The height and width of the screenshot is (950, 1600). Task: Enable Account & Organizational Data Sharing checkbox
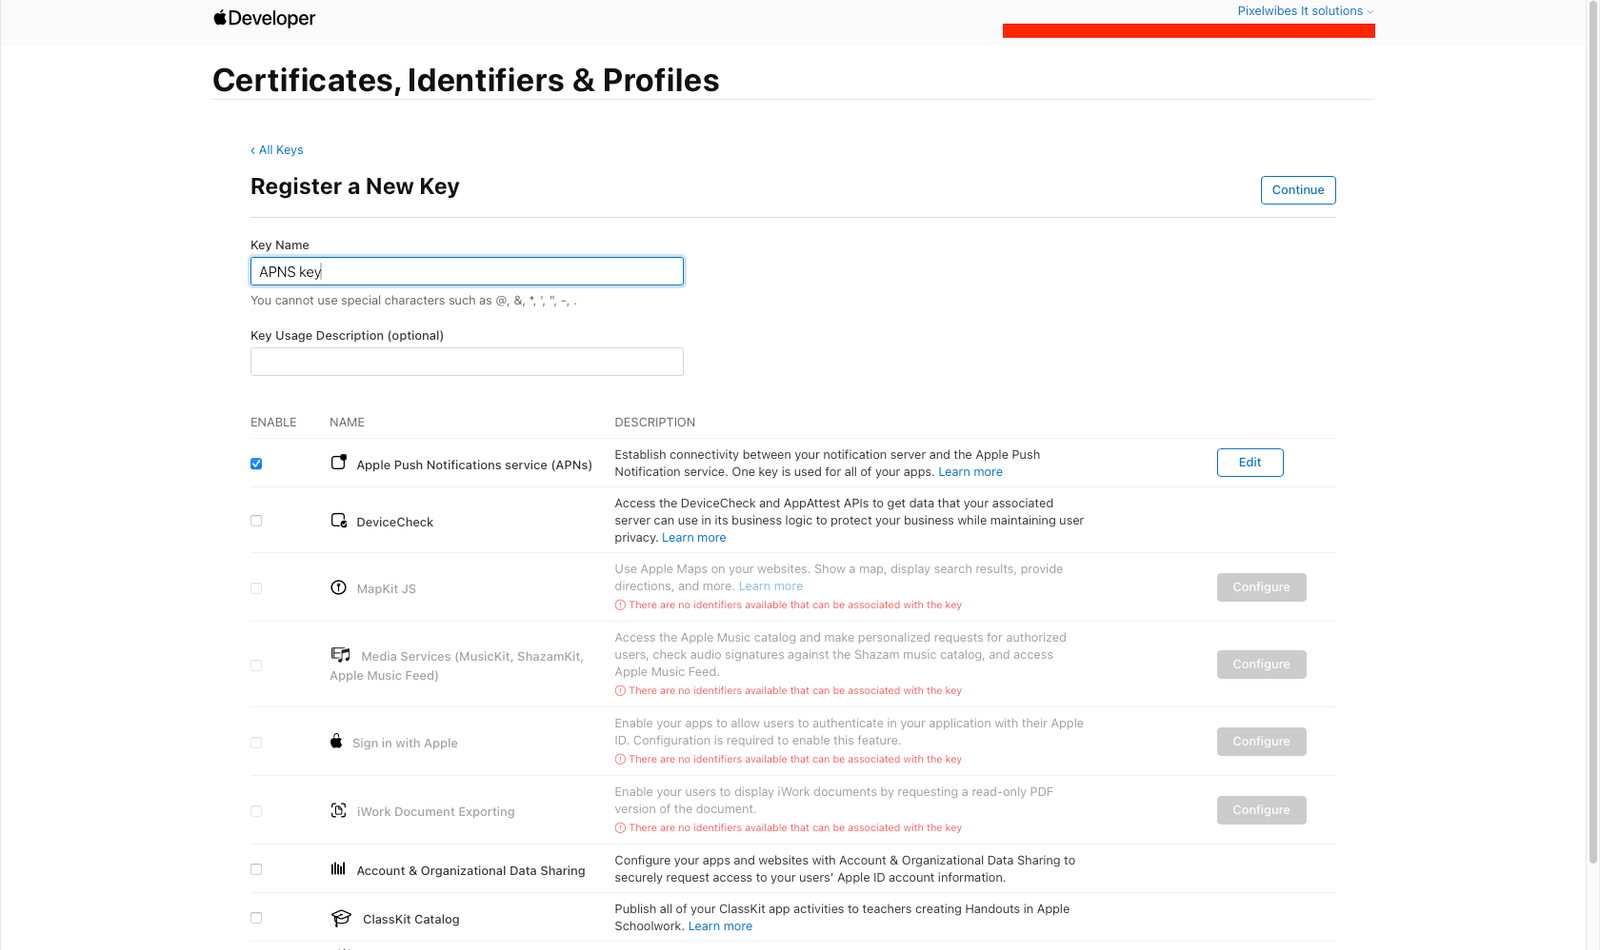(x=256, y=870)
